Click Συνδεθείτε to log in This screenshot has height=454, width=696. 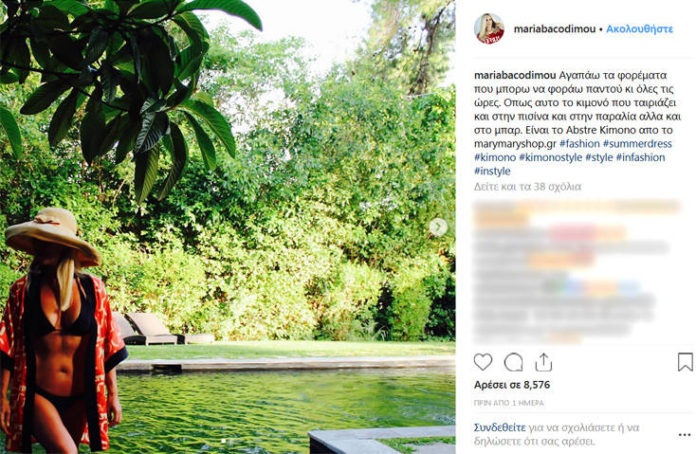pos(500,428)
